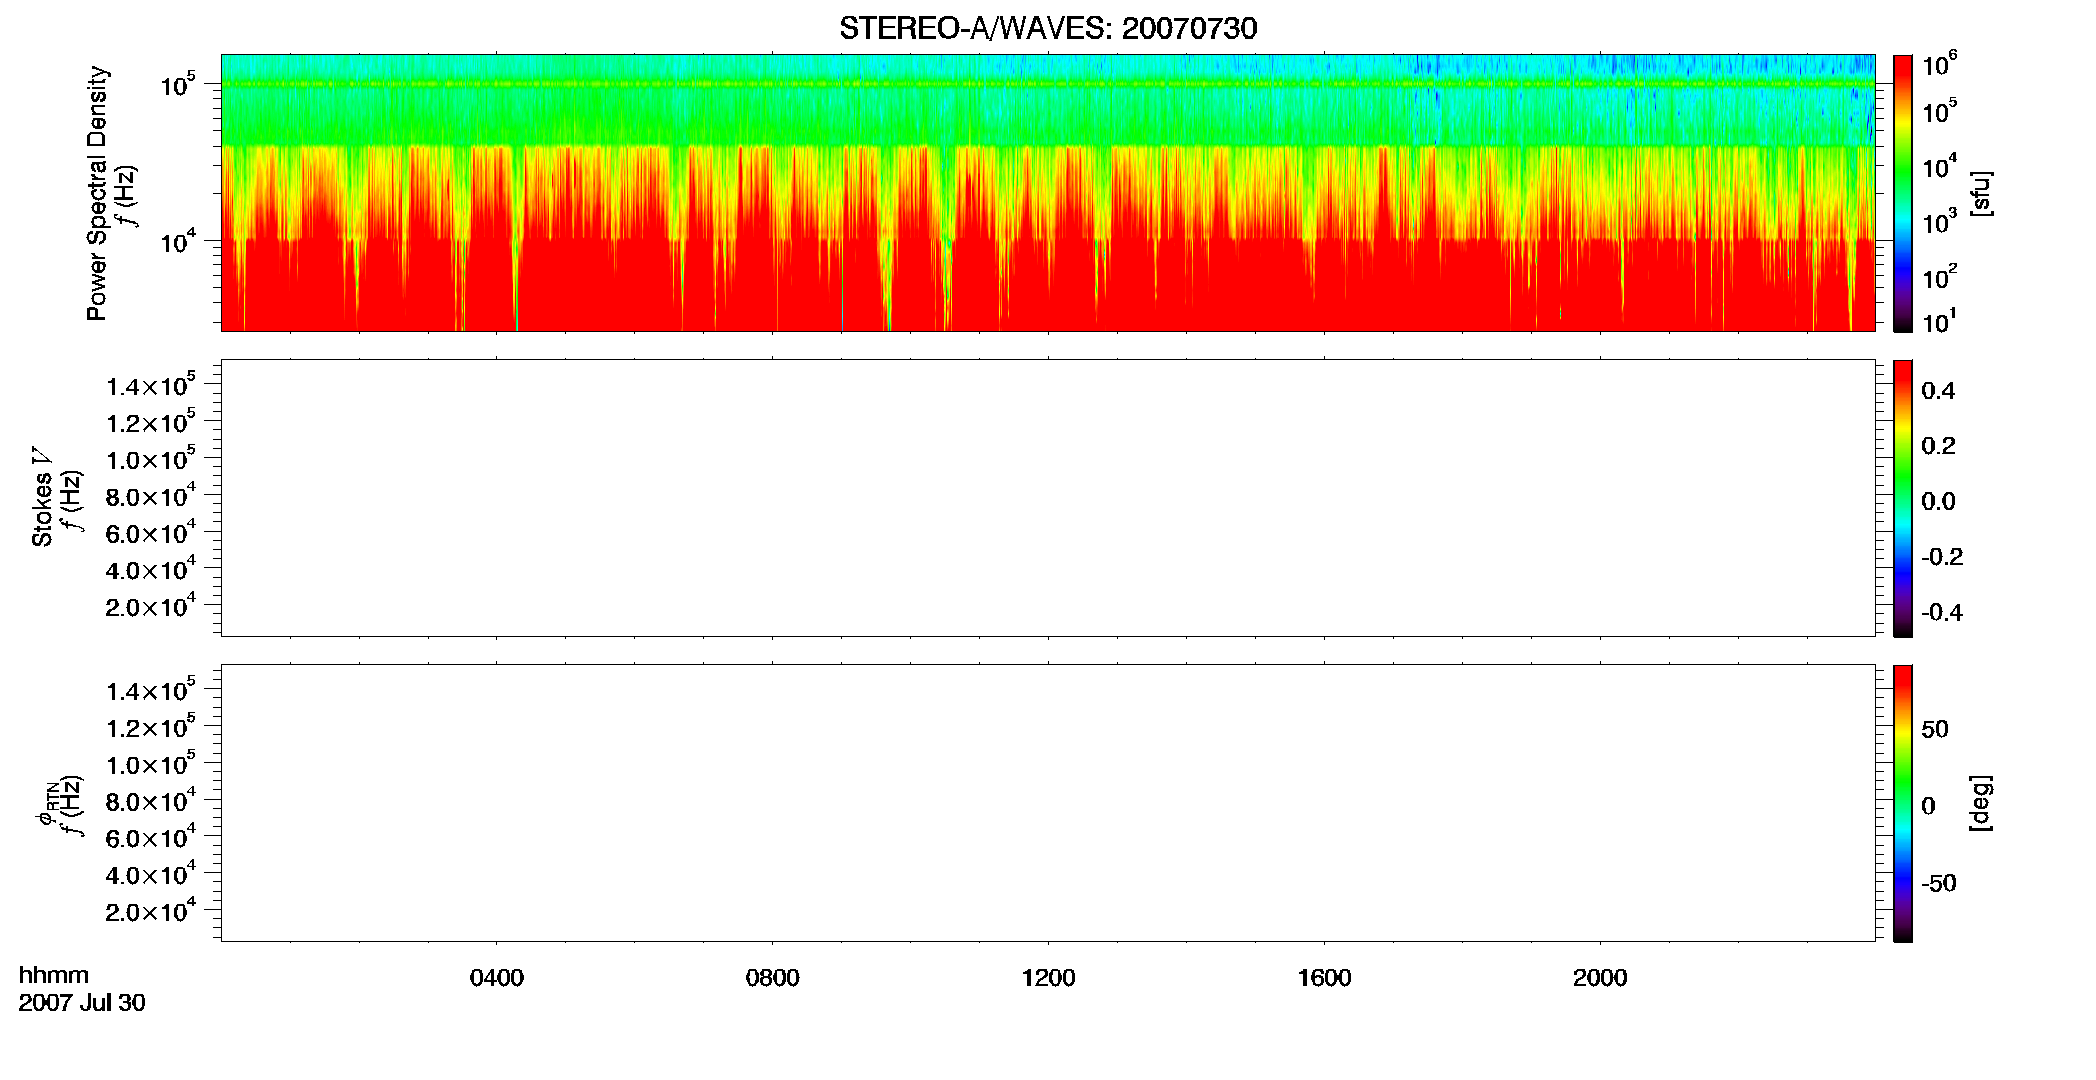Select the "[deg]" unit label

(x=1981, y=802)
